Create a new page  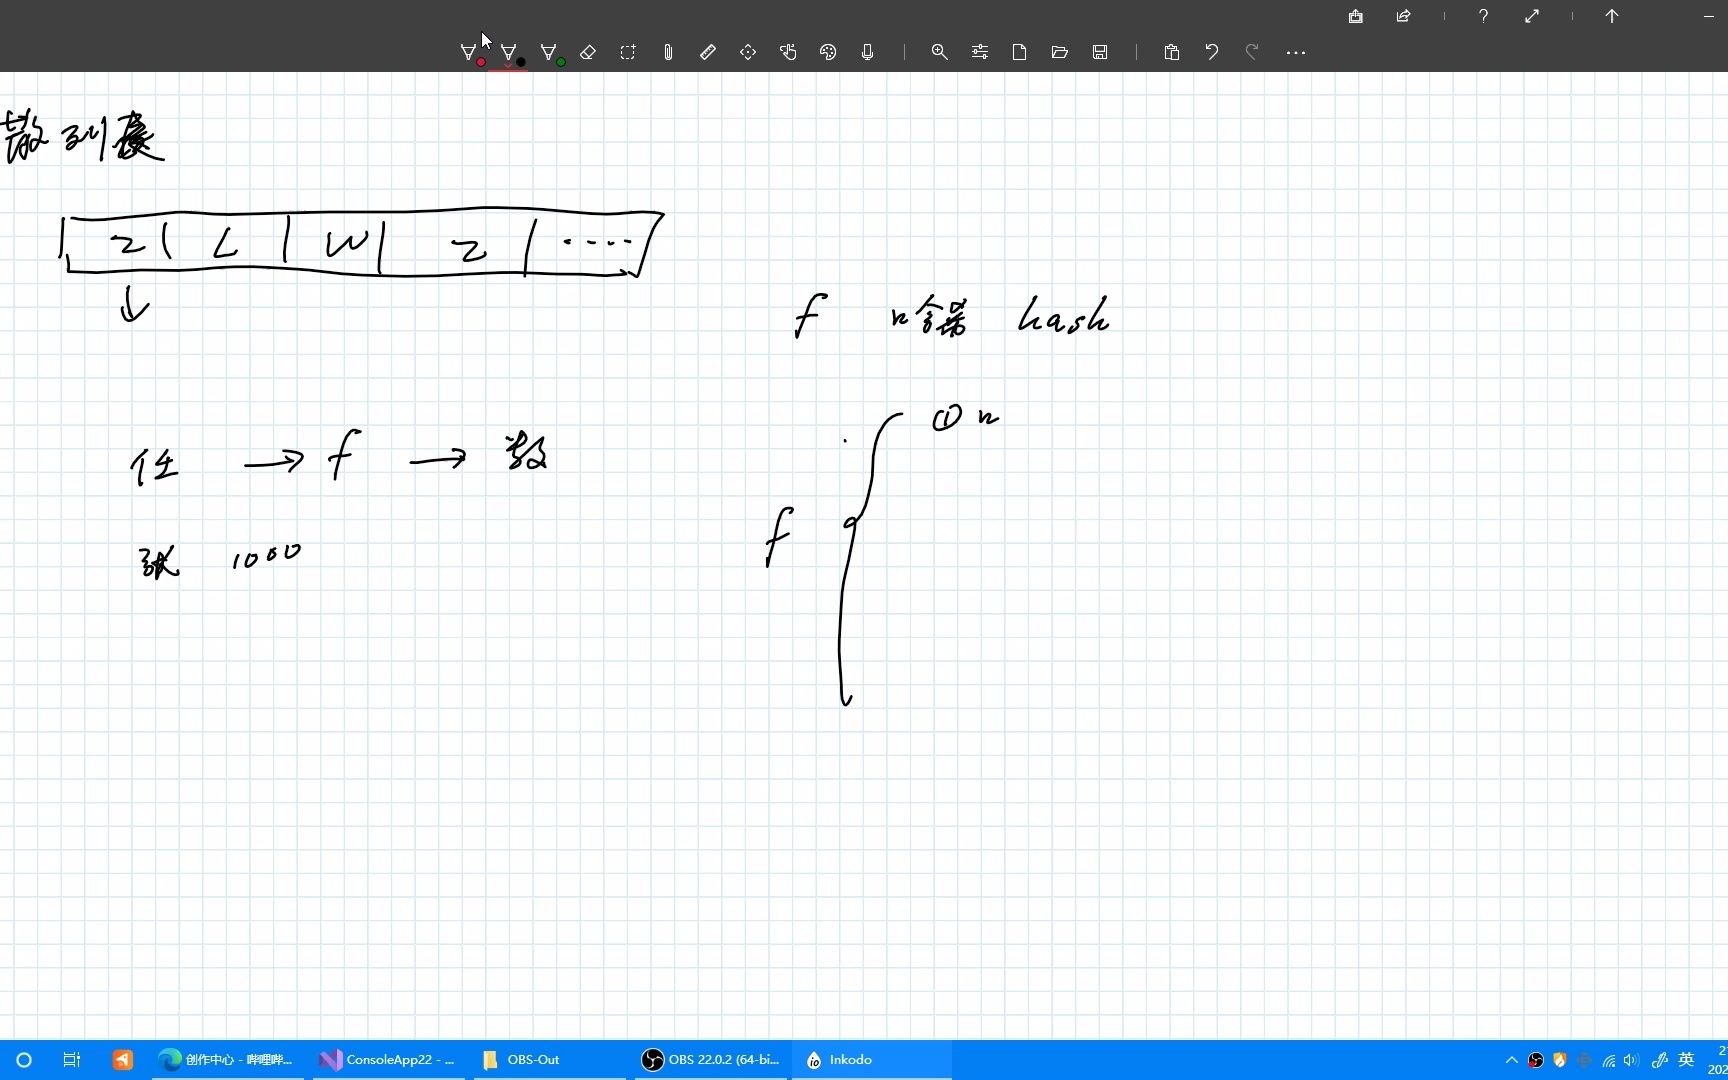tap(1020, 52)
